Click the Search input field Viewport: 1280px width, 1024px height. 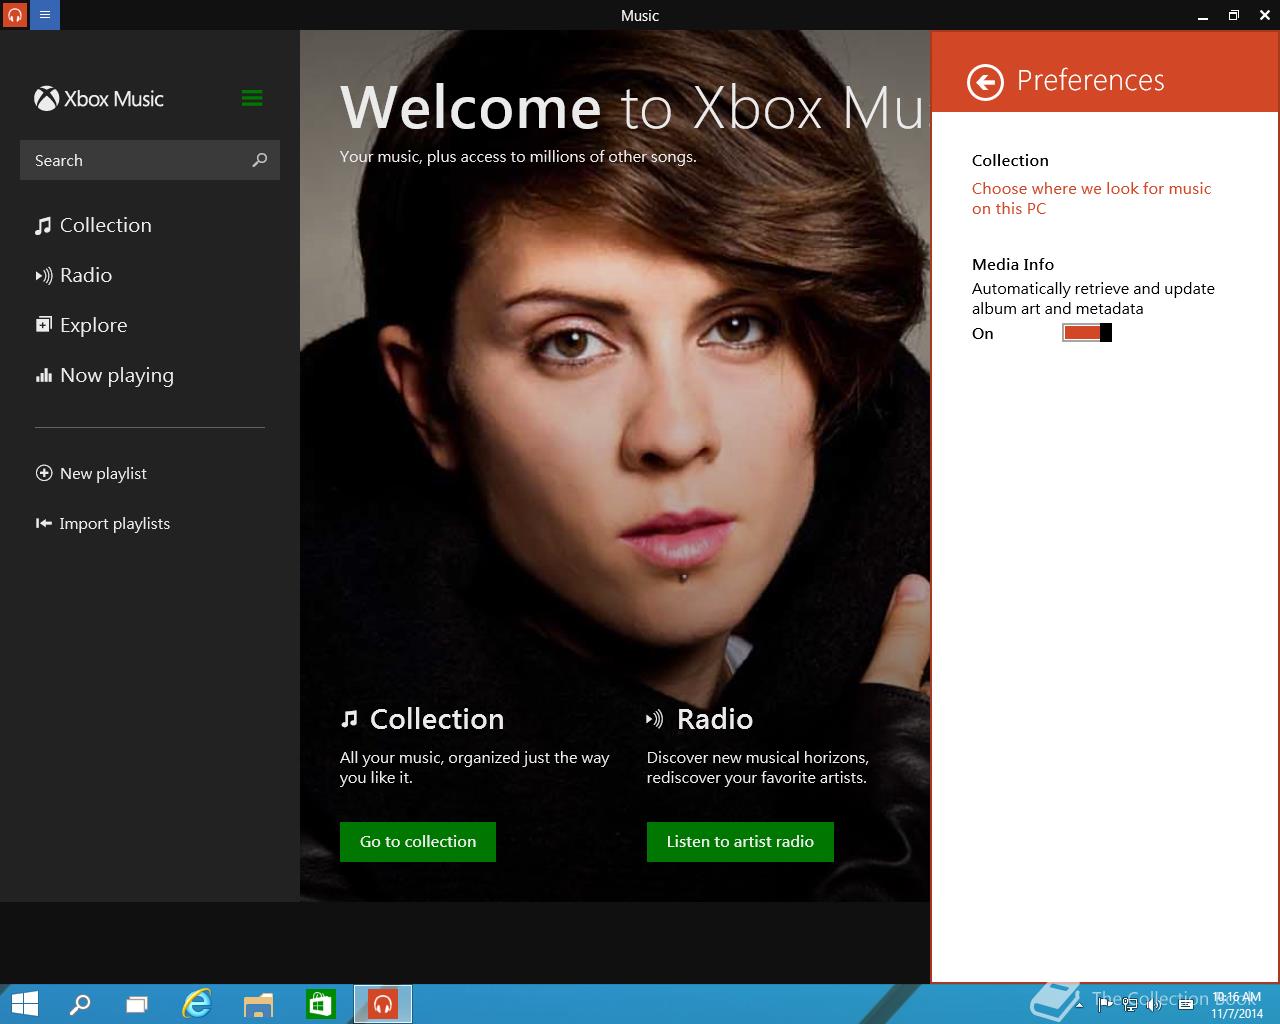(150, 160)
